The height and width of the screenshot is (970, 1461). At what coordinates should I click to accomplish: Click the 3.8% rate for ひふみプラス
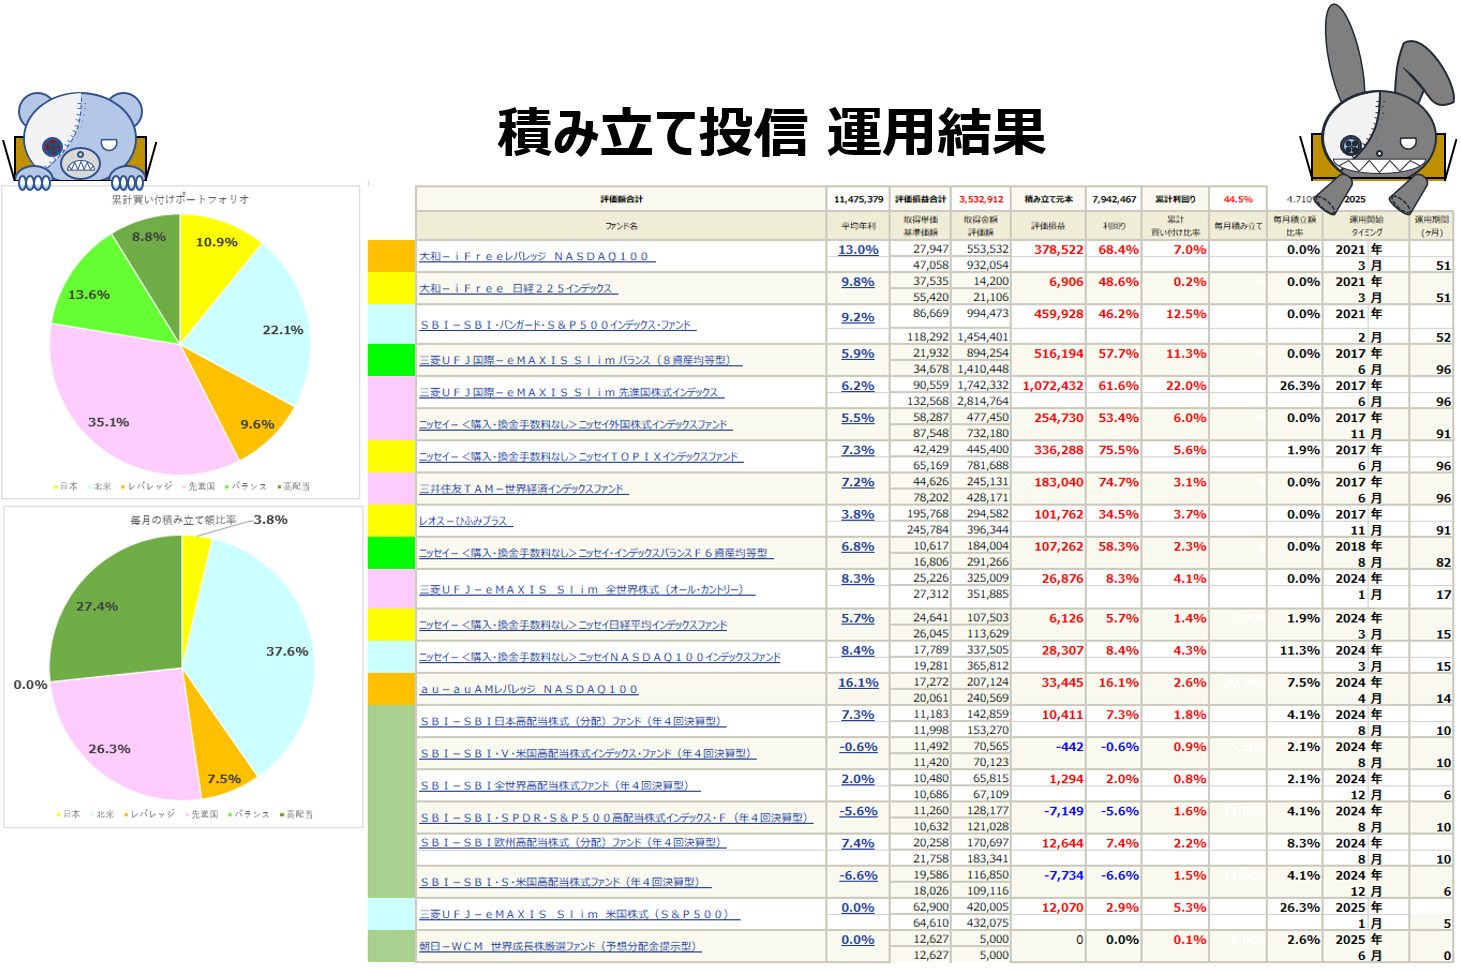pos(858,514)
